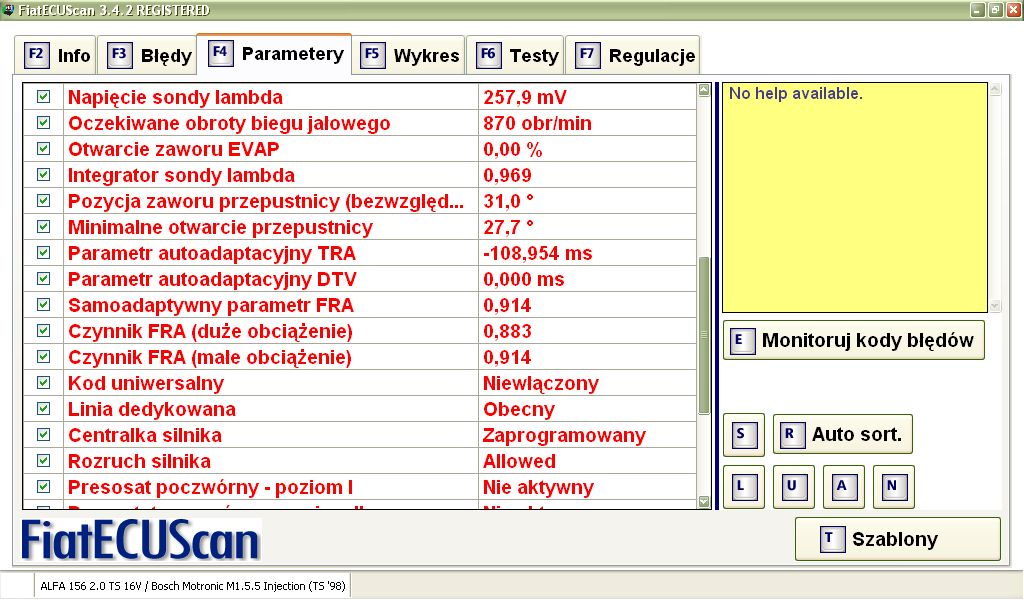Click the A key button
The height and width of the screenshot is (600, 1024).
[844, 486]
